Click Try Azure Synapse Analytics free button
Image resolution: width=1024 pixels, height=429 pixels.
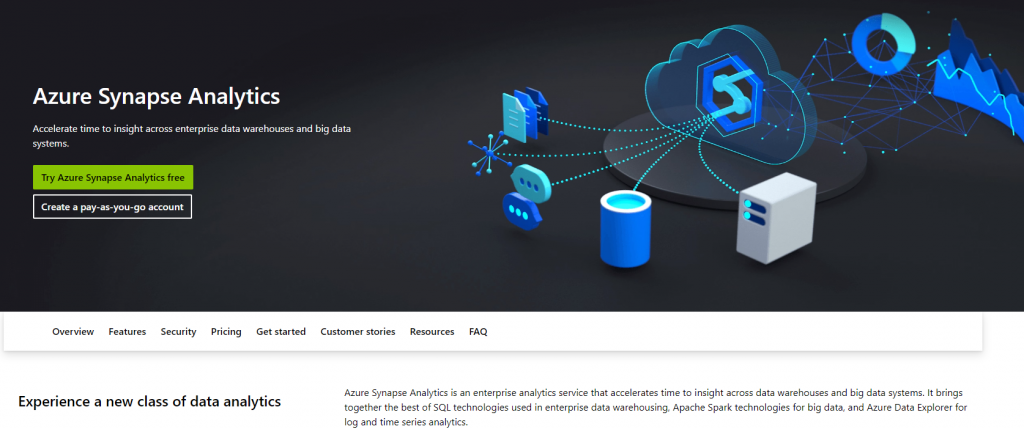click(x=113, y=178)
